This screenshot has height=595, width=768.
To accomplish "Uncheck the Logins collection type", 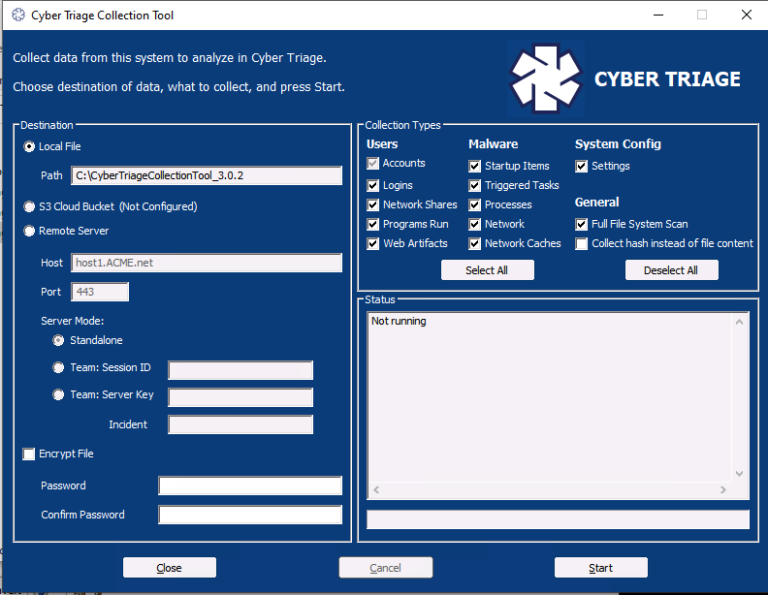I will [x=374, y=186].
